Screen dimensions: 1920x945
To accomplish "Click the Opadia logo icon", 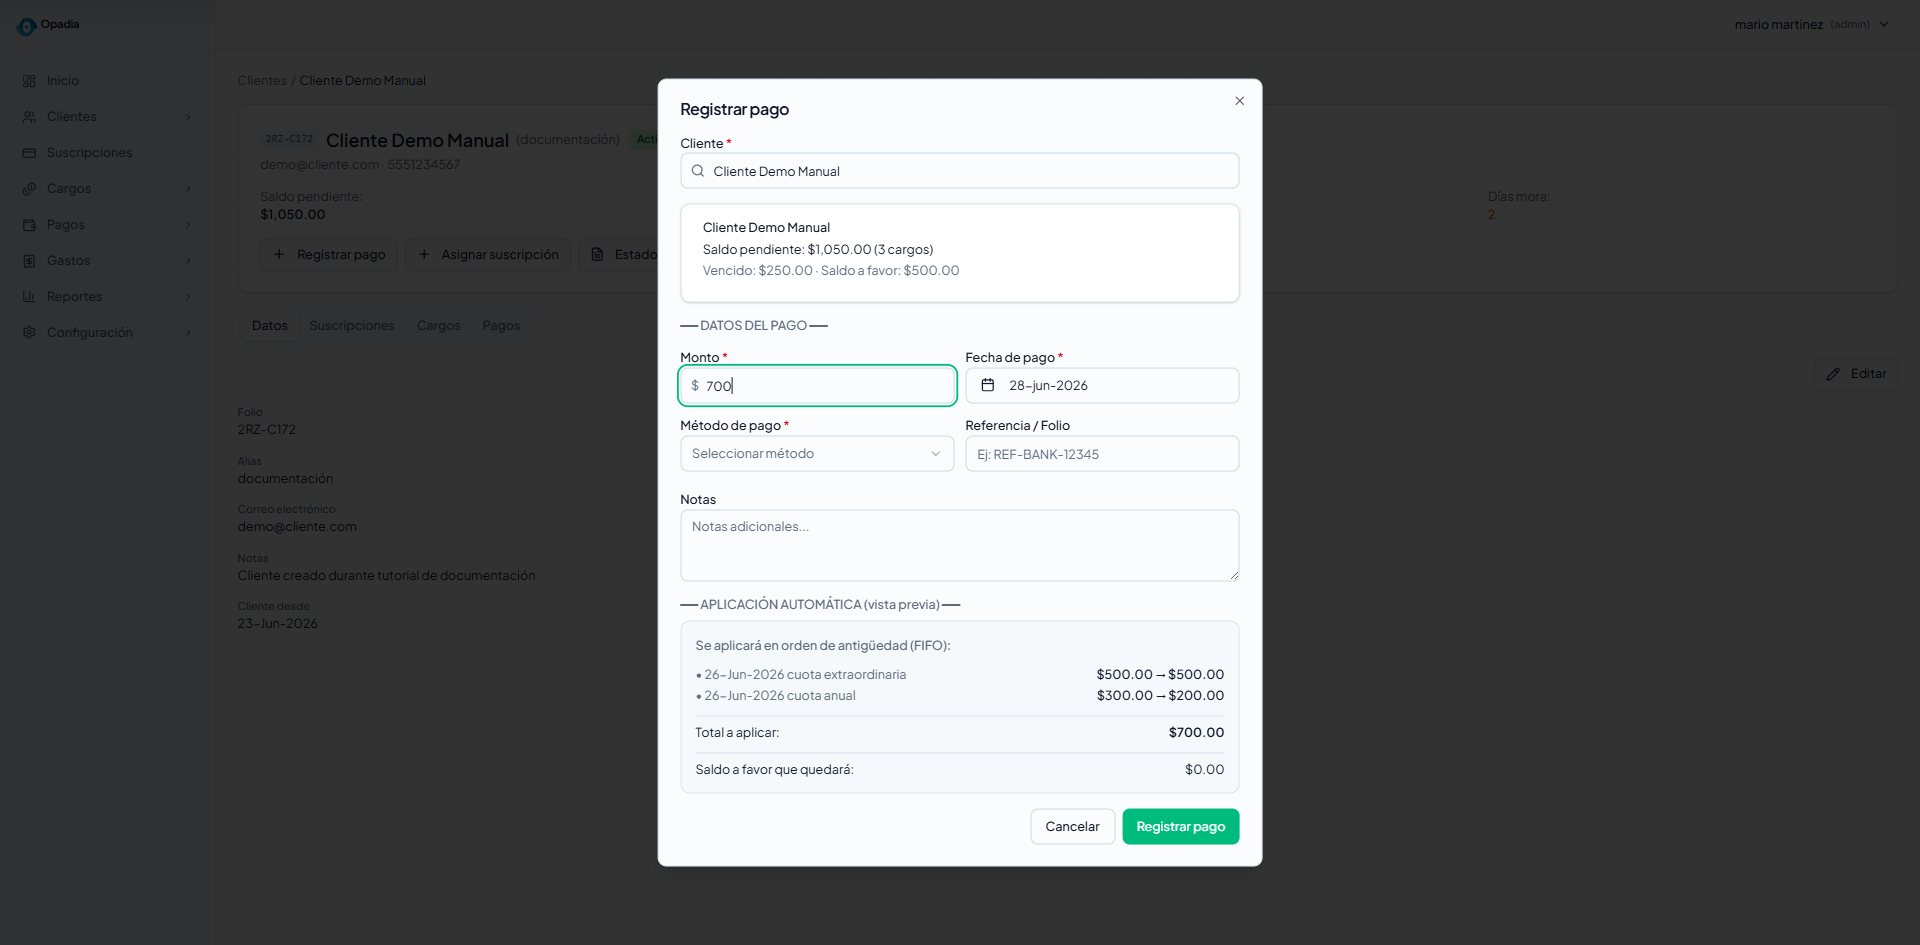I will click(x=26, y=27).
